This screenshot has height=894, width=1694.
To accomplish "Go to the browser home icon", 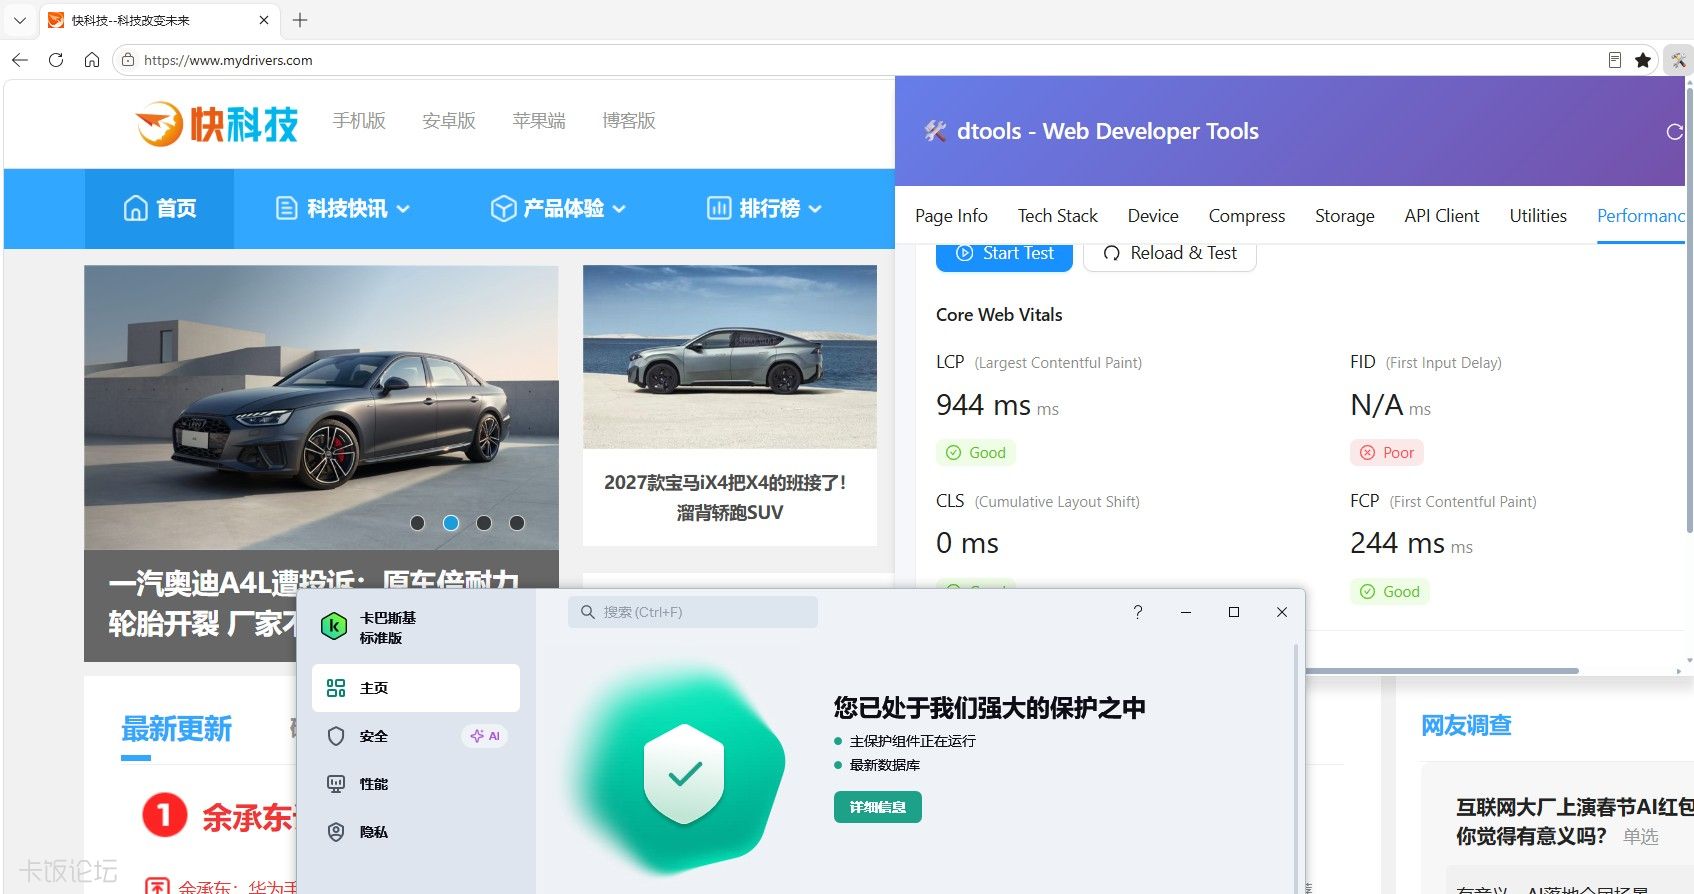I will click(92, 60).
